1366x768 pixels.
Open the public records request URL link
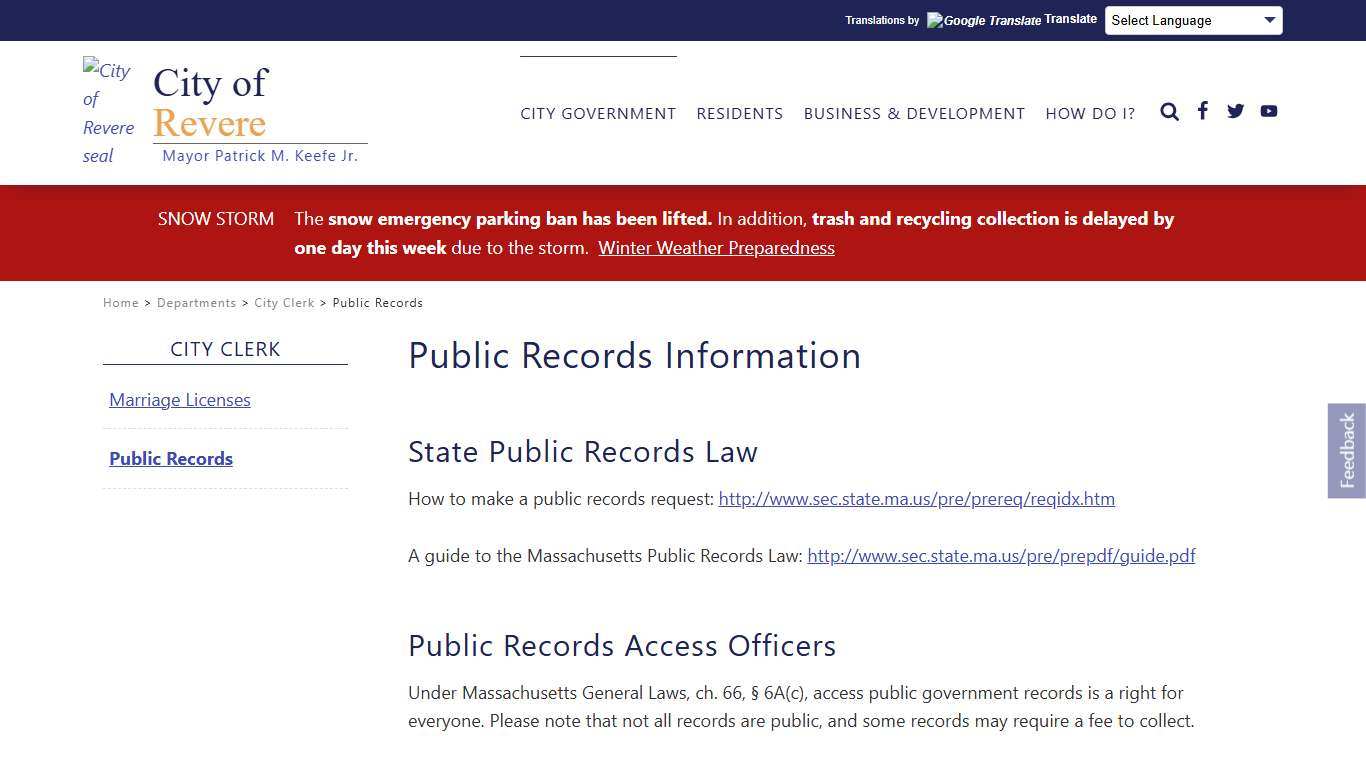(x=916, y=499)
